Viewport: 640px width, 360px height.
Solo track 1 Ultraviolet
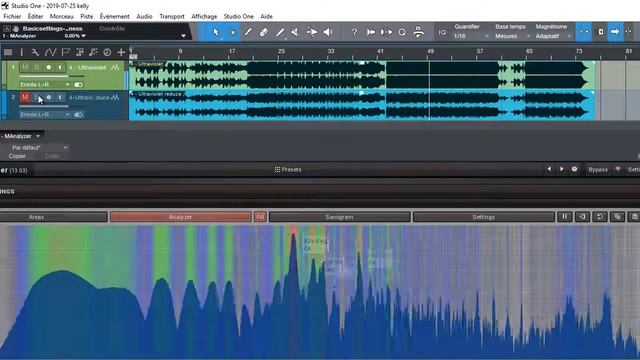[x=36, y=67]
